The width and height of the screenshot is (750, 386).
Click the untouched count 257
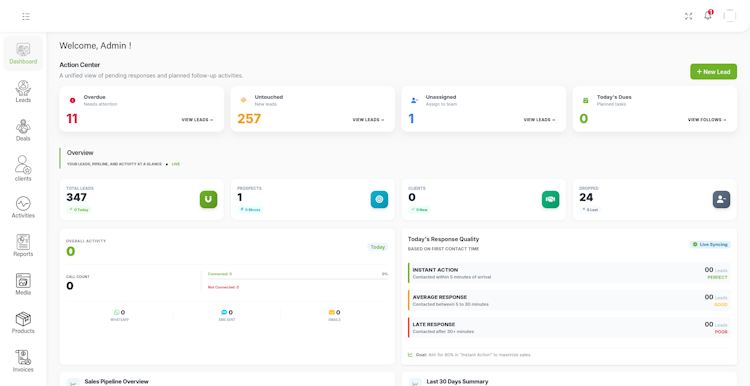[x=249, y=119]
